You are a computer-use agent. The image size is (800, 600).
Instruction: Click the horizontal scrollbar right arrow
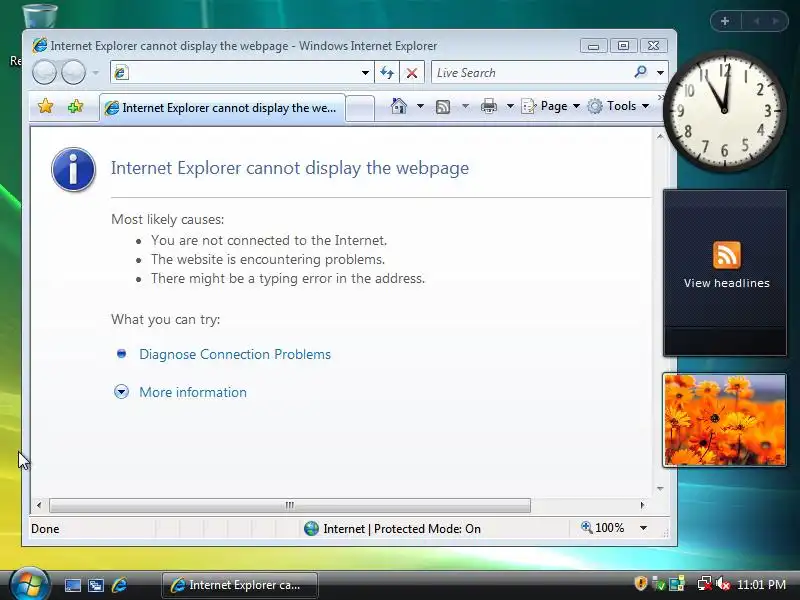coord(642,505)
